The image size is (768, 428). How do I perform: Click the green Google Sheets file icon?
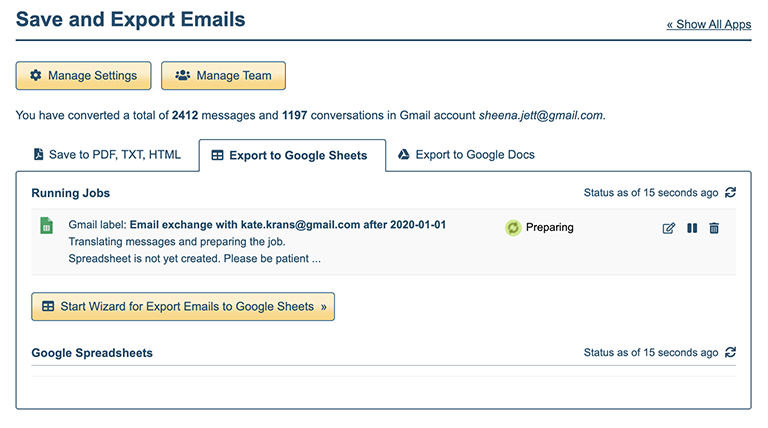coord(47,226)
